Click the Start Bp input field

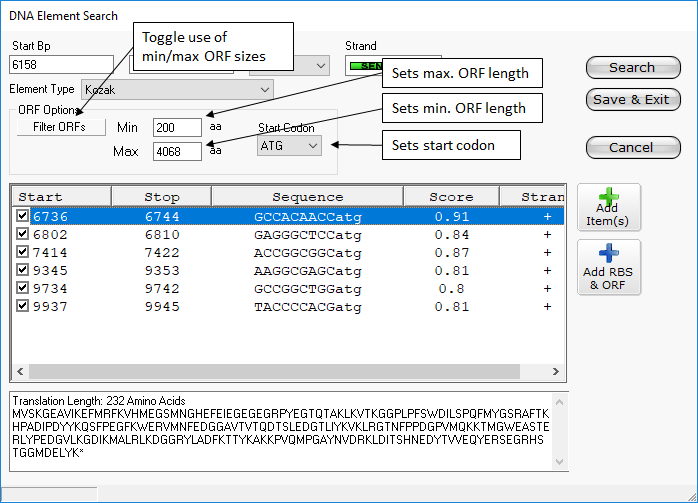[65, 66]
